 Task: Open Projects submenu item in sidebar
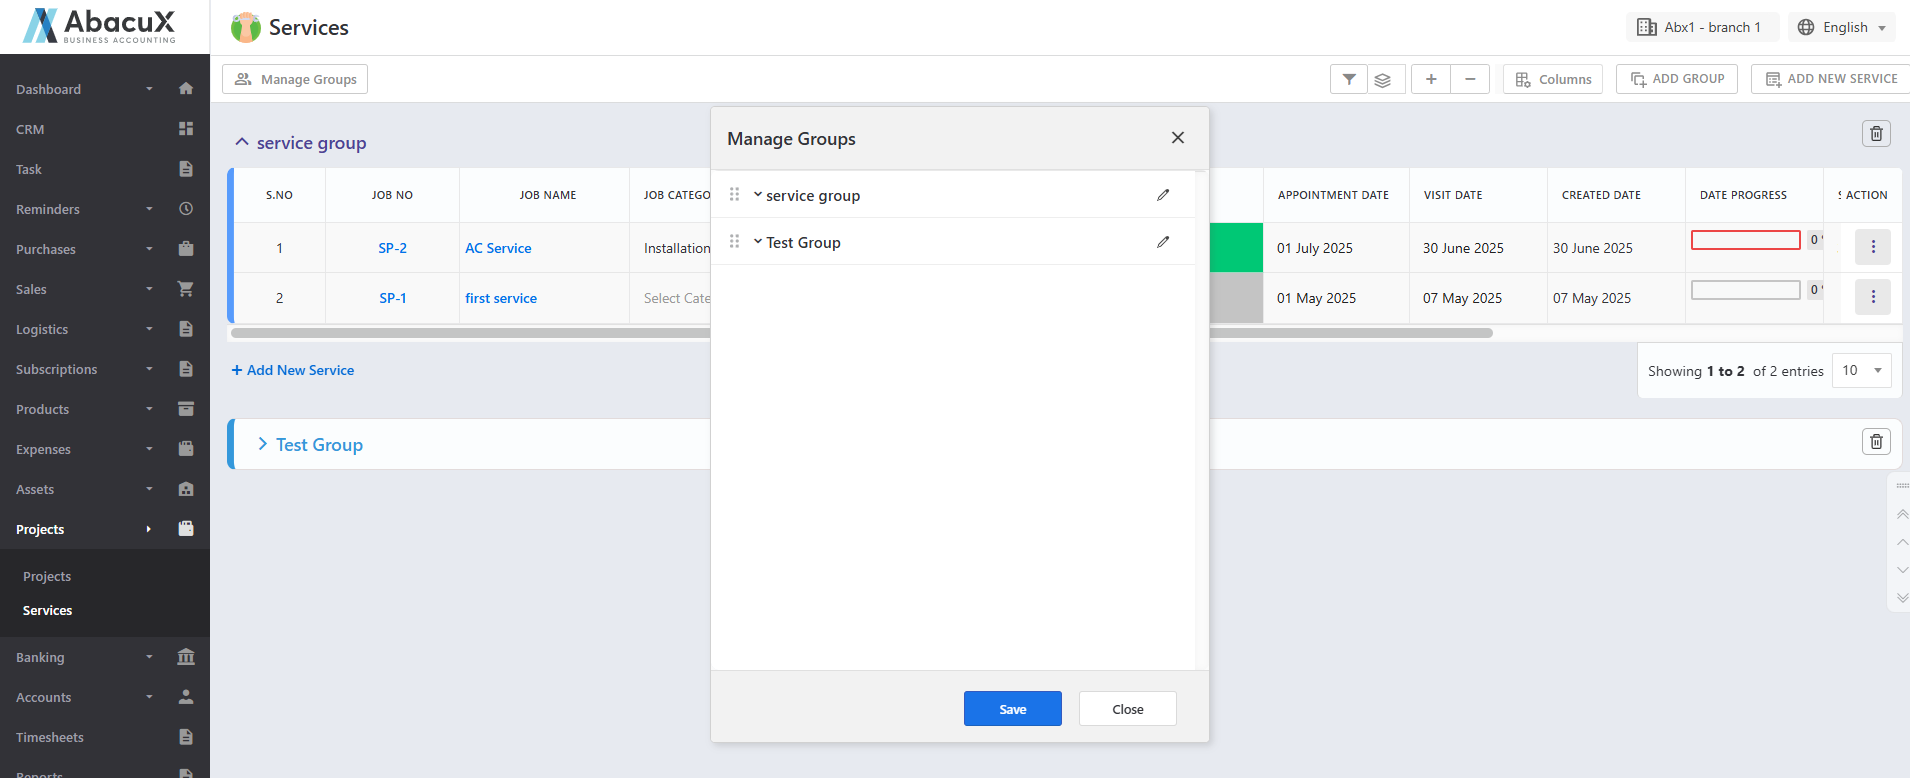pos(47,576)
